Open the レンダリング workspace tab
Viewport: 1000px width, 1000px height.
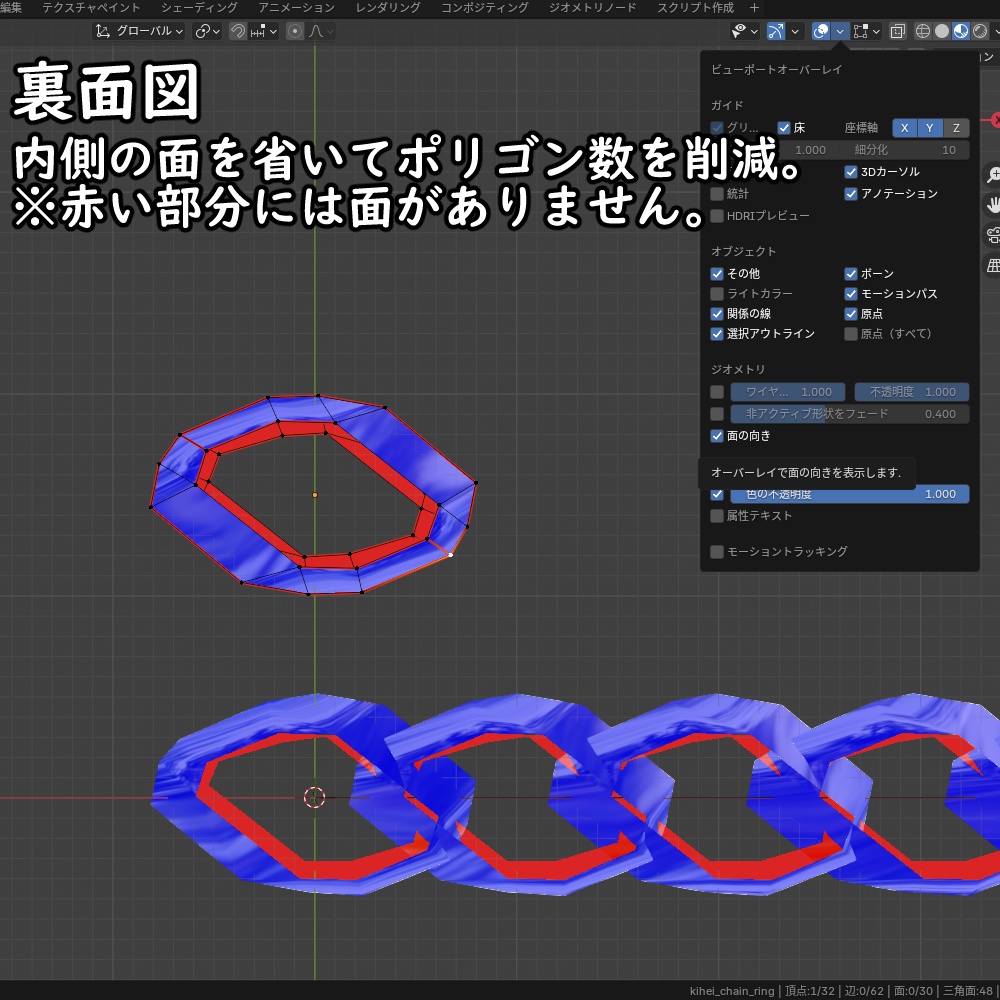pos(387,7)
